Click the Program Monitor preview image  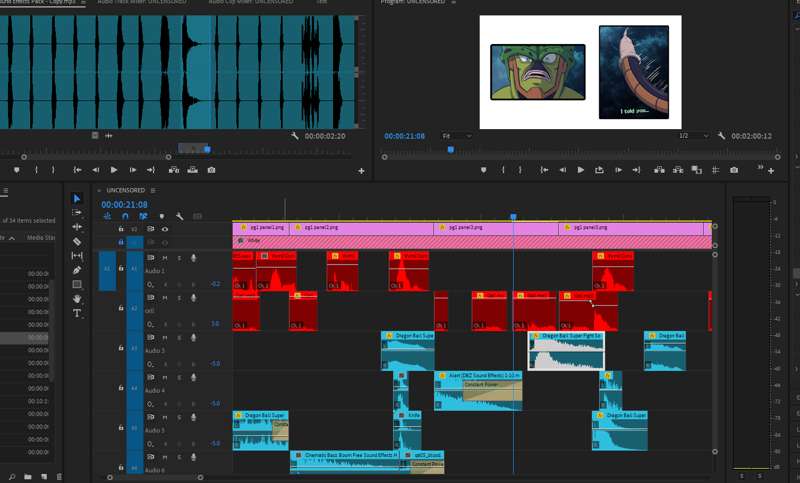tap(580, 72)
